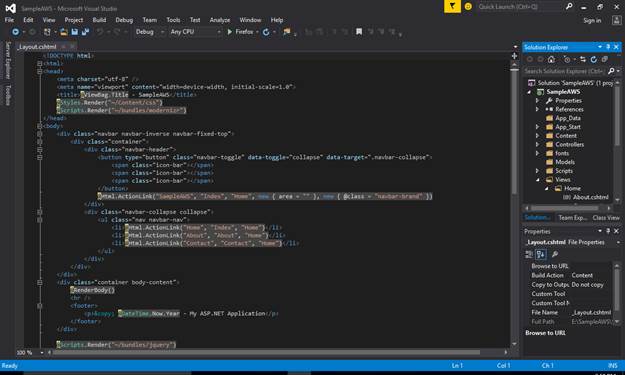Click the Solution Explorer search magnifier icon
The width and height of the screenshot is (625, 375).
[611, 71]
